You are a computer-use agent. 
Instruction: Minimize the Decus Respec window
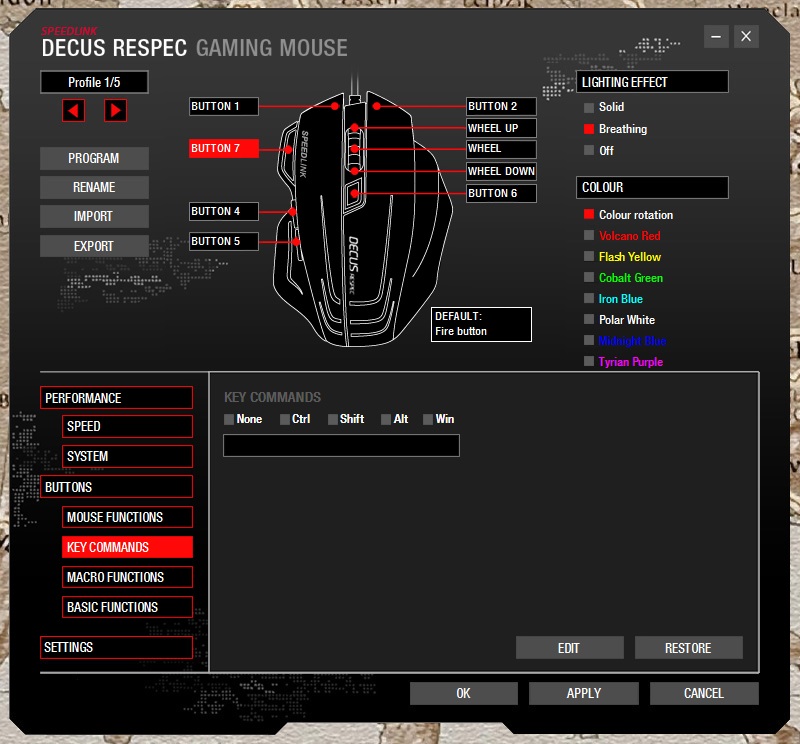tap(716, 37)
